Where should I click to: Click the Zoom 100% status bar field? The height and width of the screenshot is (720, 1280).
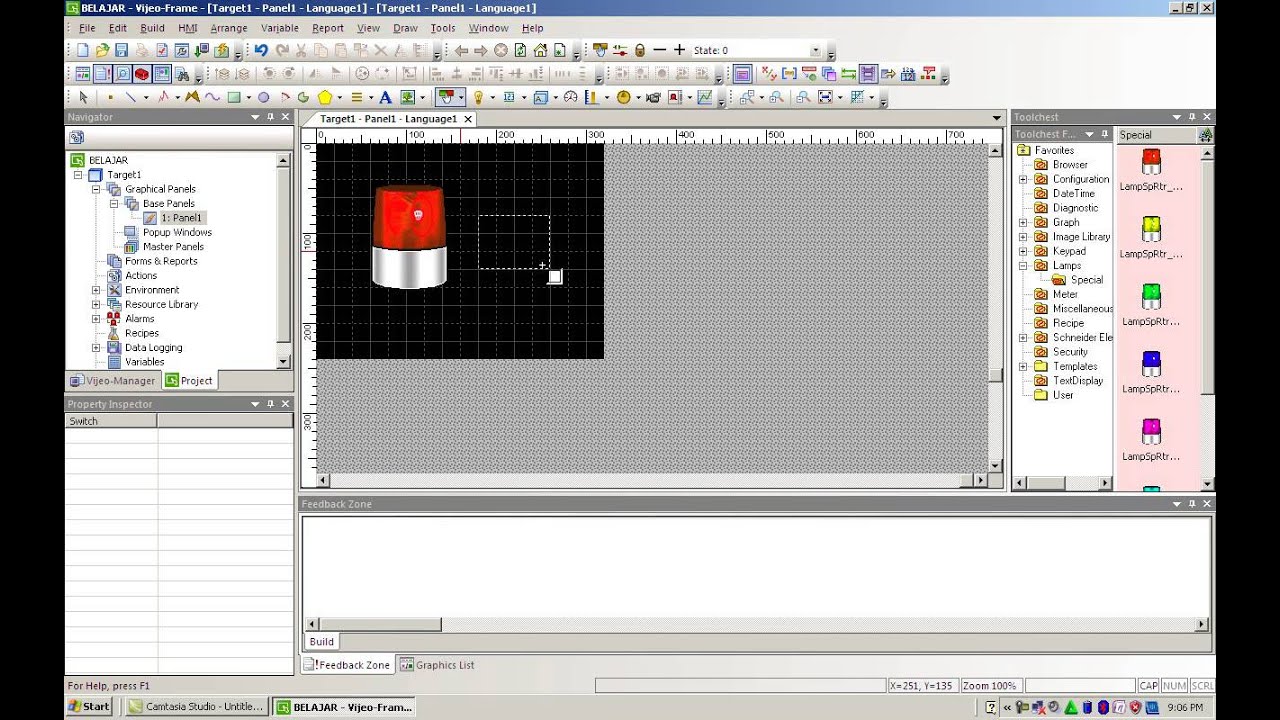pos(990,686)
